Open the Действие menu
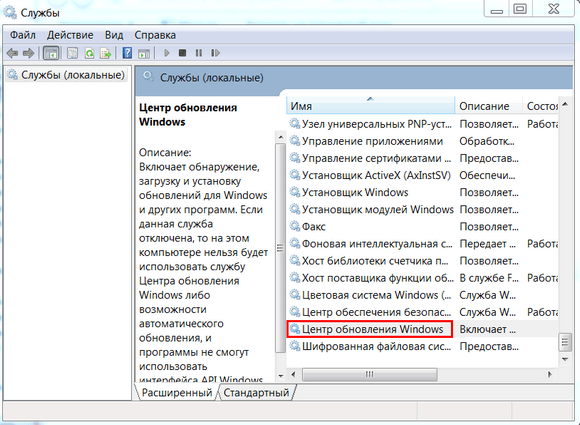The image size is (580, 425). (70, 35)
